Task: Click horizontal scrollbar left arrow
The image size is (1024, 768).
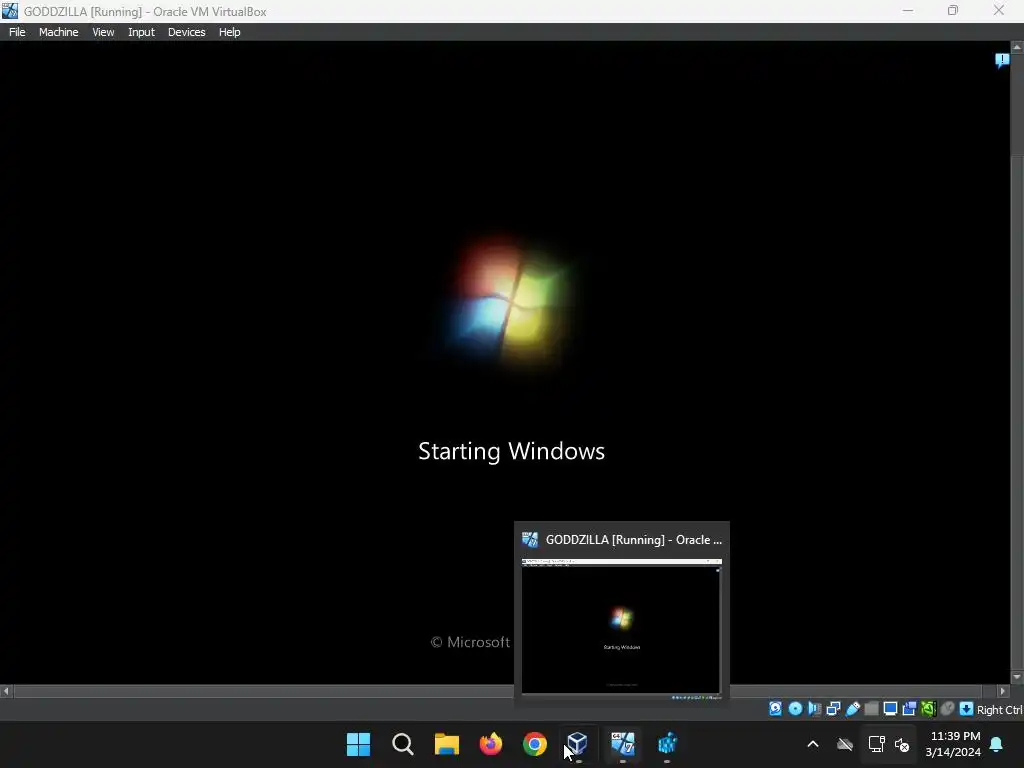Action: [x=6, y=691]
